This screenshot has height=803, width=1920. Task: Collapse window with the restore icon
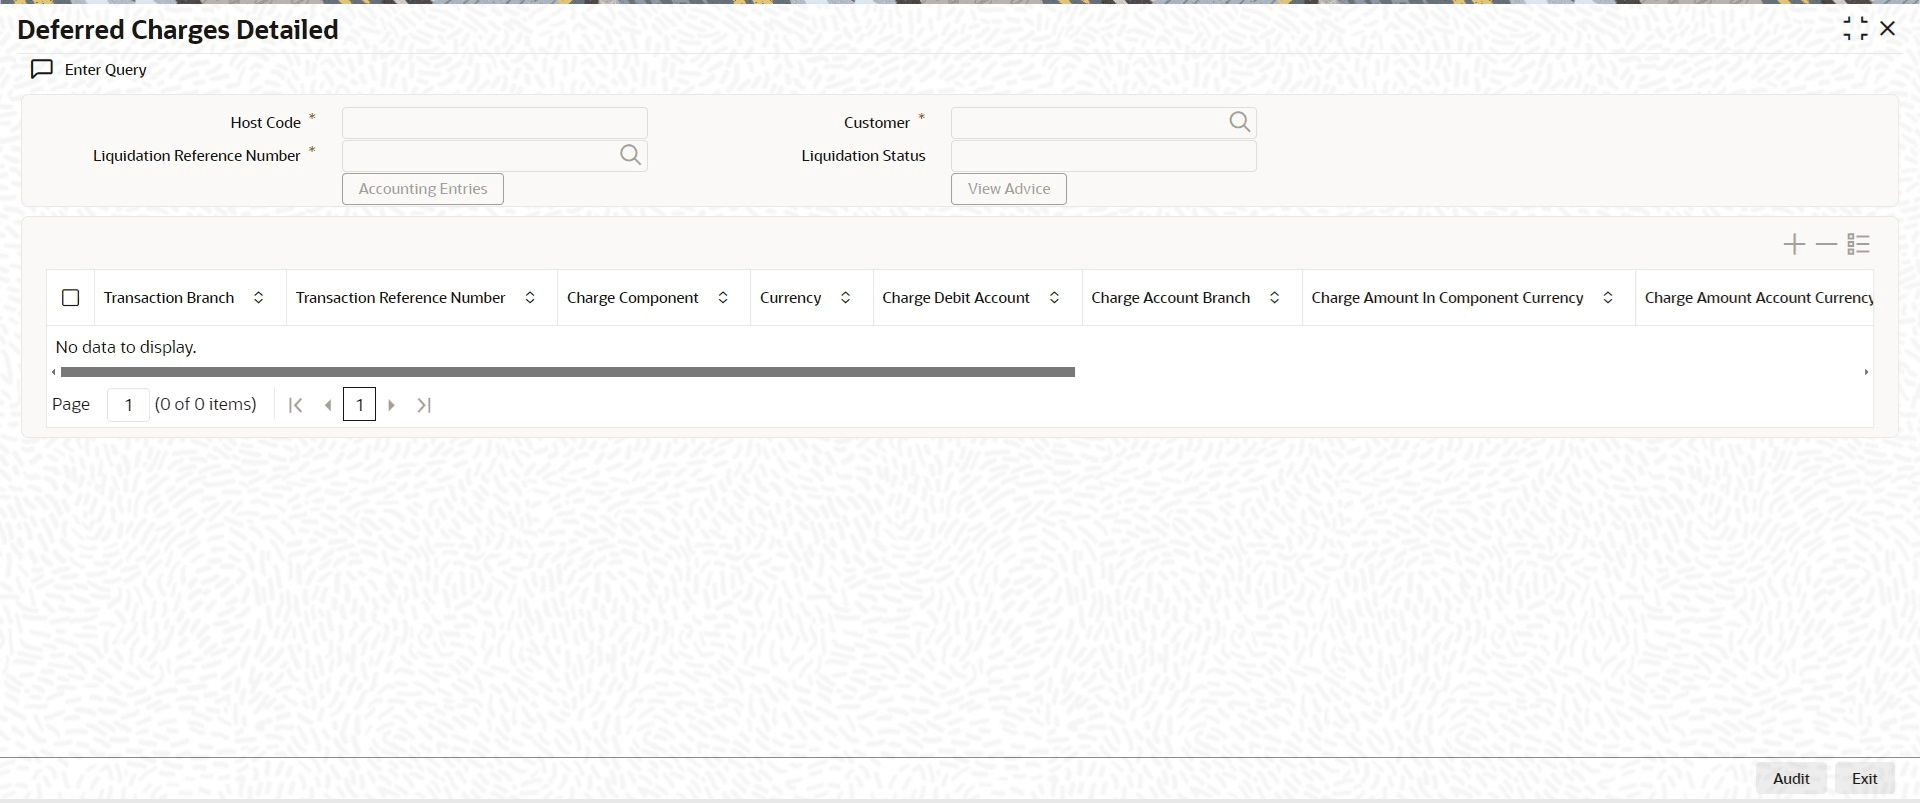(x=1855, y=29)
